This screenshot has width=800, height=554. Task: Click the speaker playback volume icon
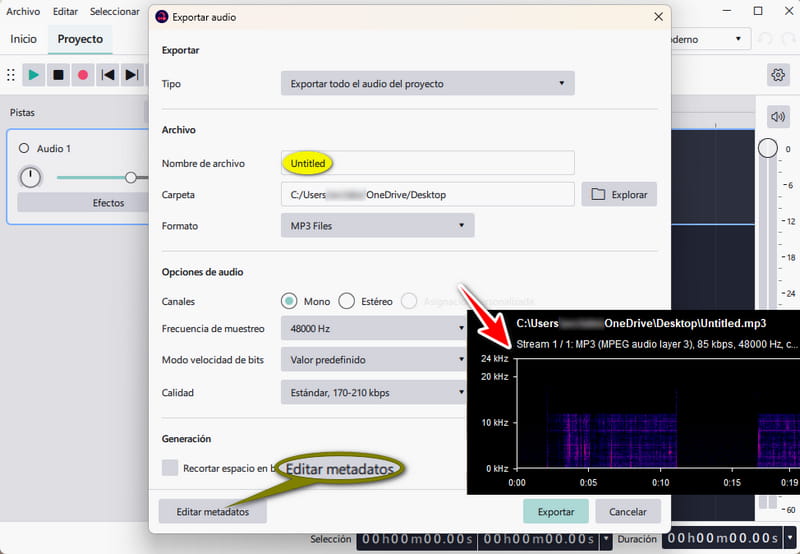[778, 117]
